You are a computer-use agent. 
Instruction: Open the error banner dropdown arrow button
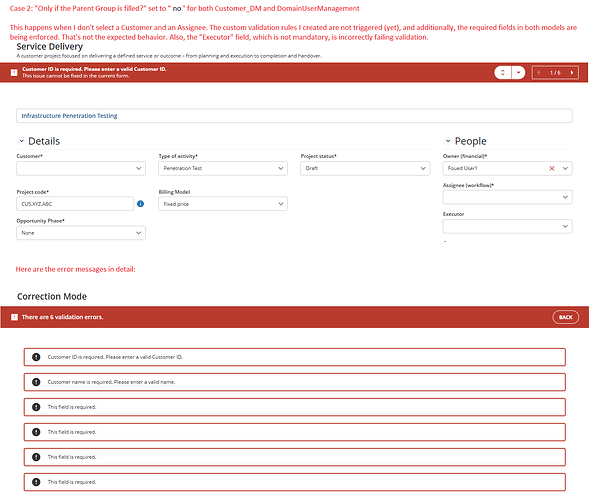point(518,73)
